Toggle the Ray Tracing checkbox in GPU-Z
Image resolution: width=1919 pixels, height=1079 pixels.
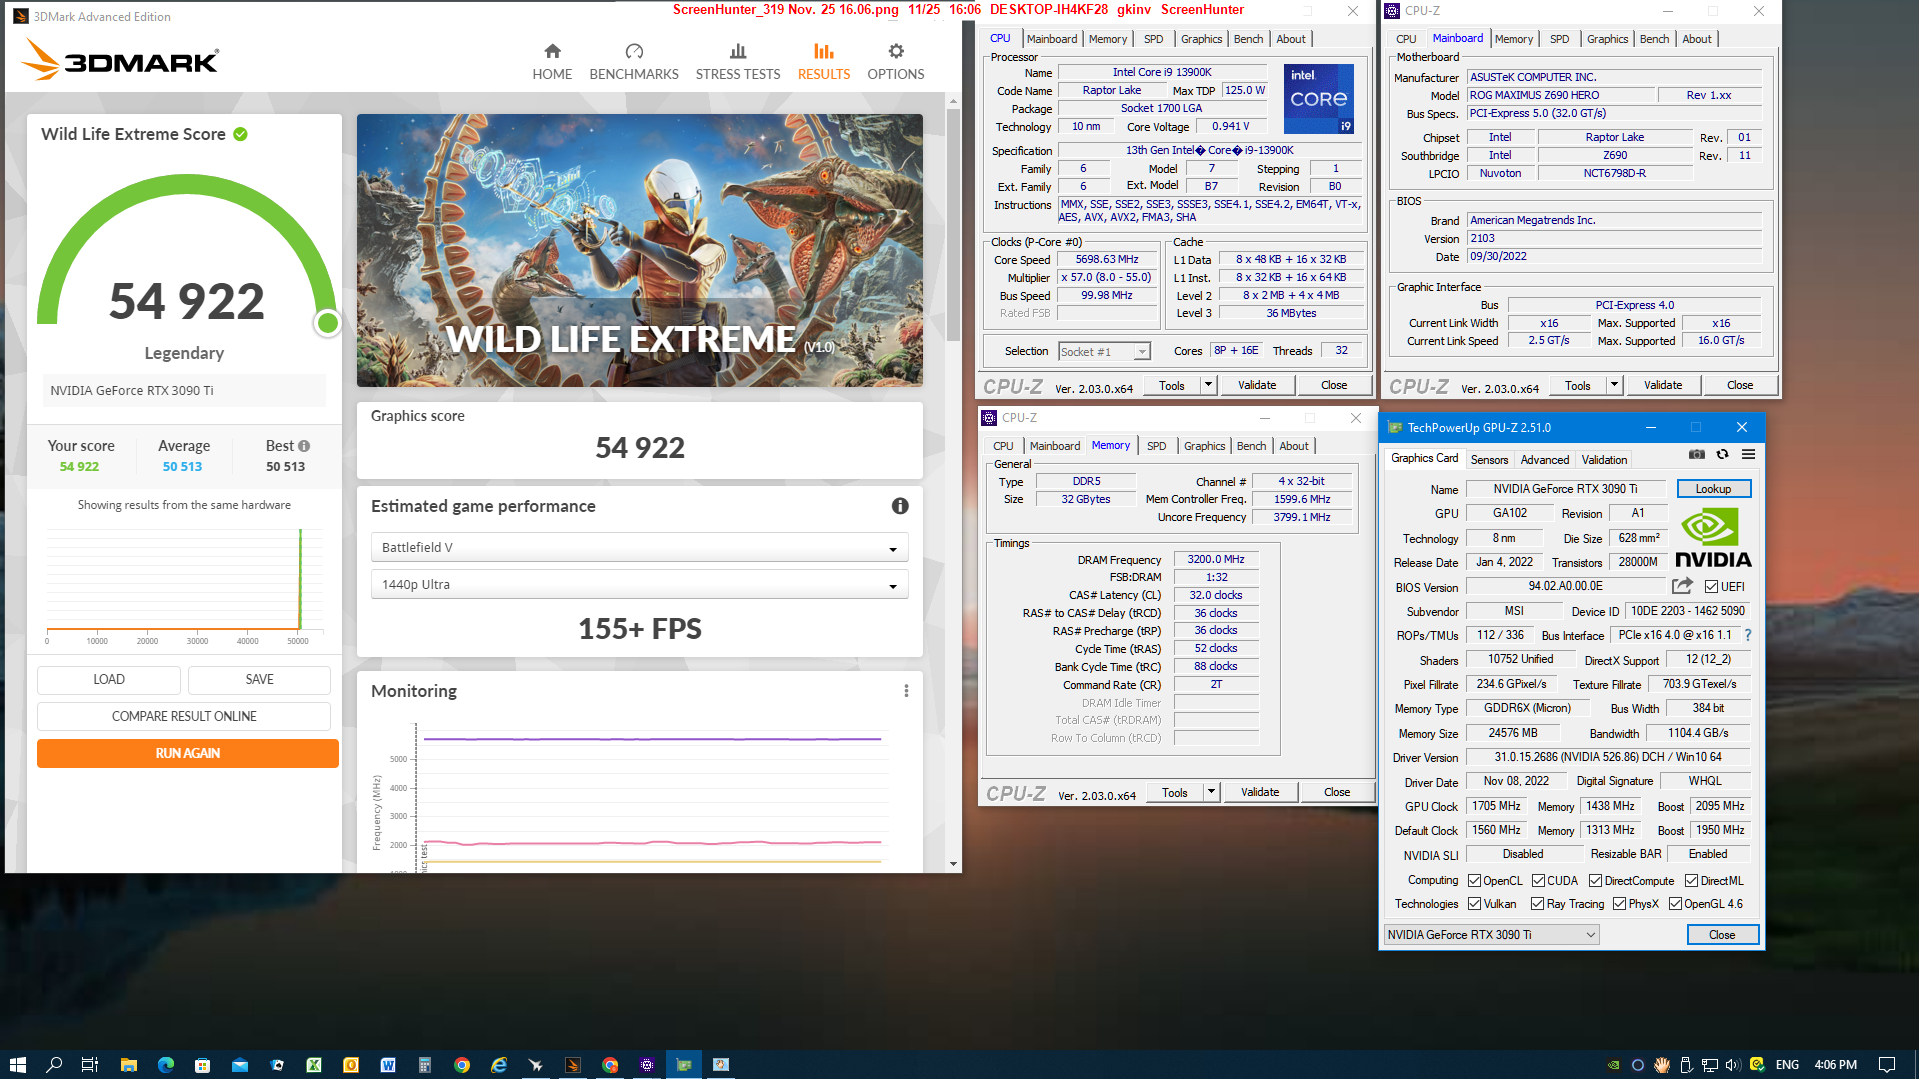(1537, 904)
